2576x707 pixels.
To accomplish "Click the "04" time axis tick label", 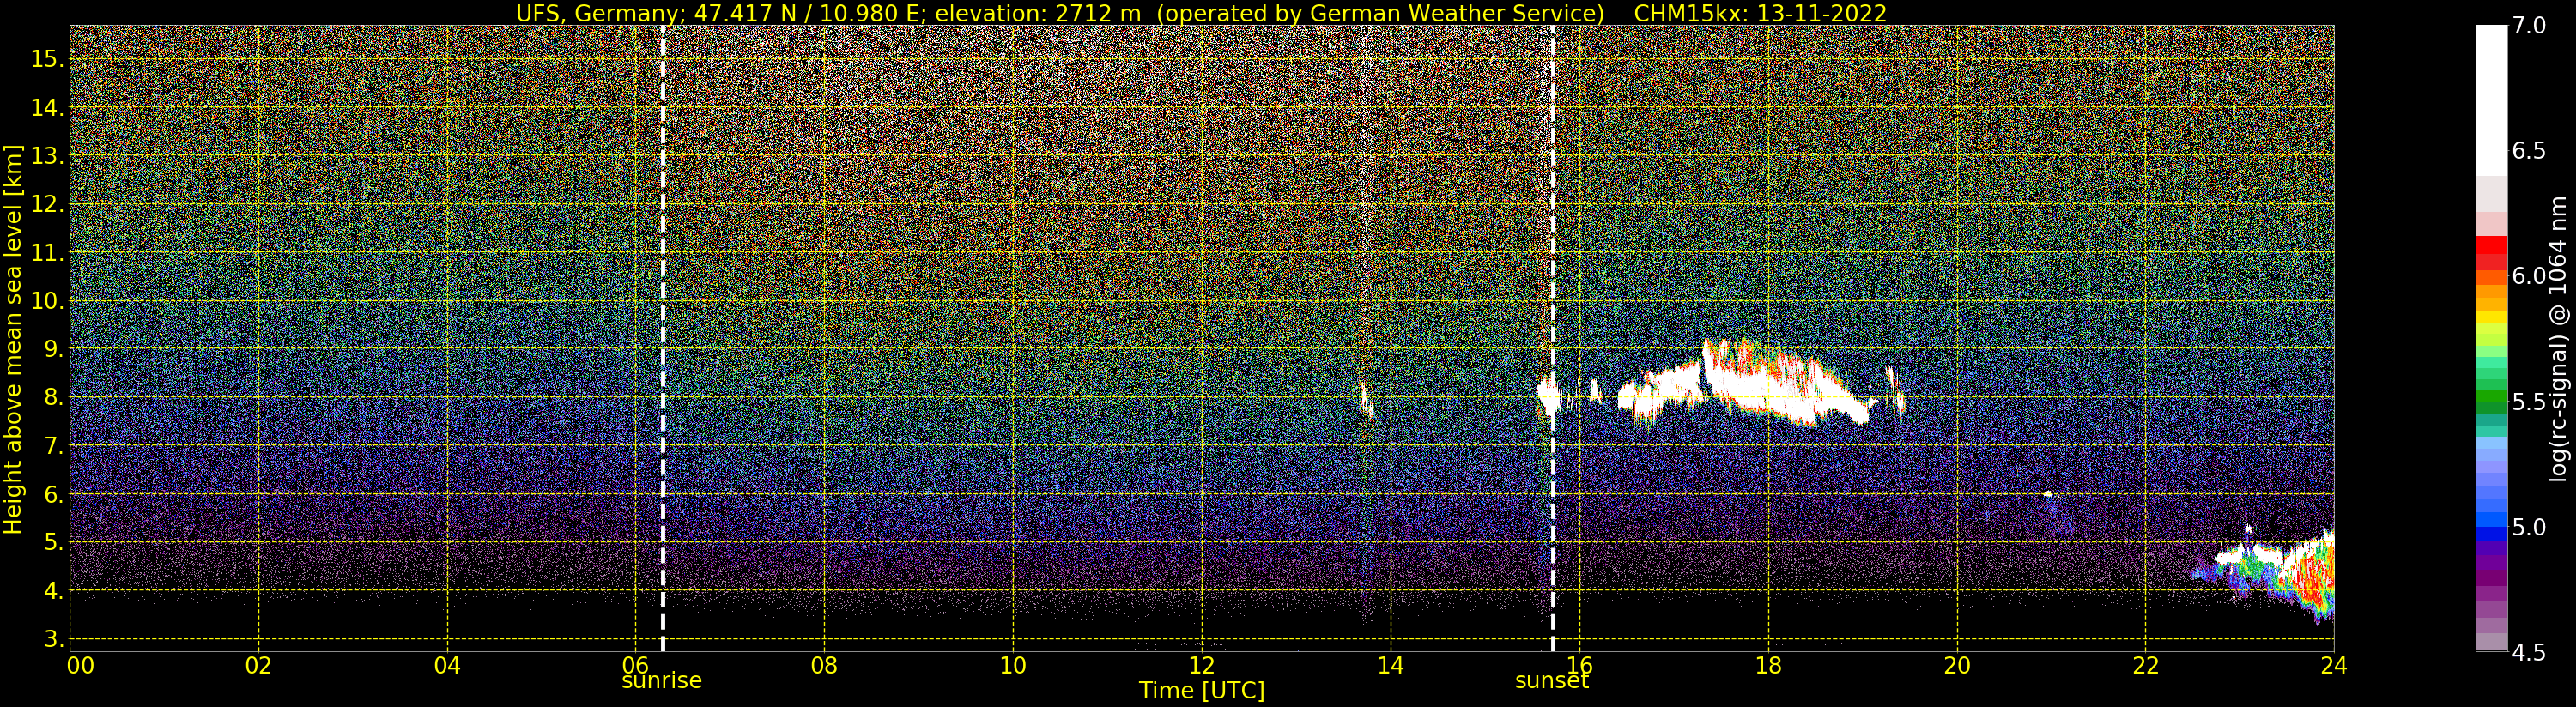I will [447, 666].
